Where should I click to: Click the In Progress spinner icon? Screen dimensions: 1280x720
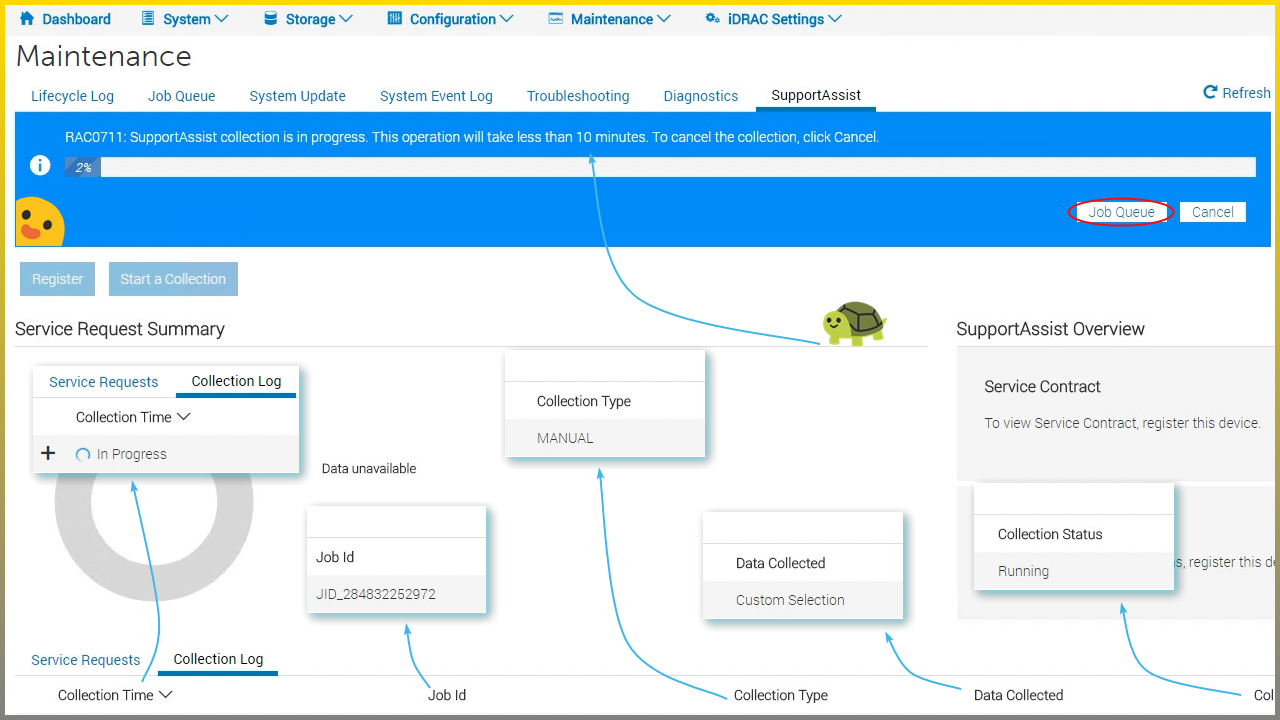[x=83, y=454]
